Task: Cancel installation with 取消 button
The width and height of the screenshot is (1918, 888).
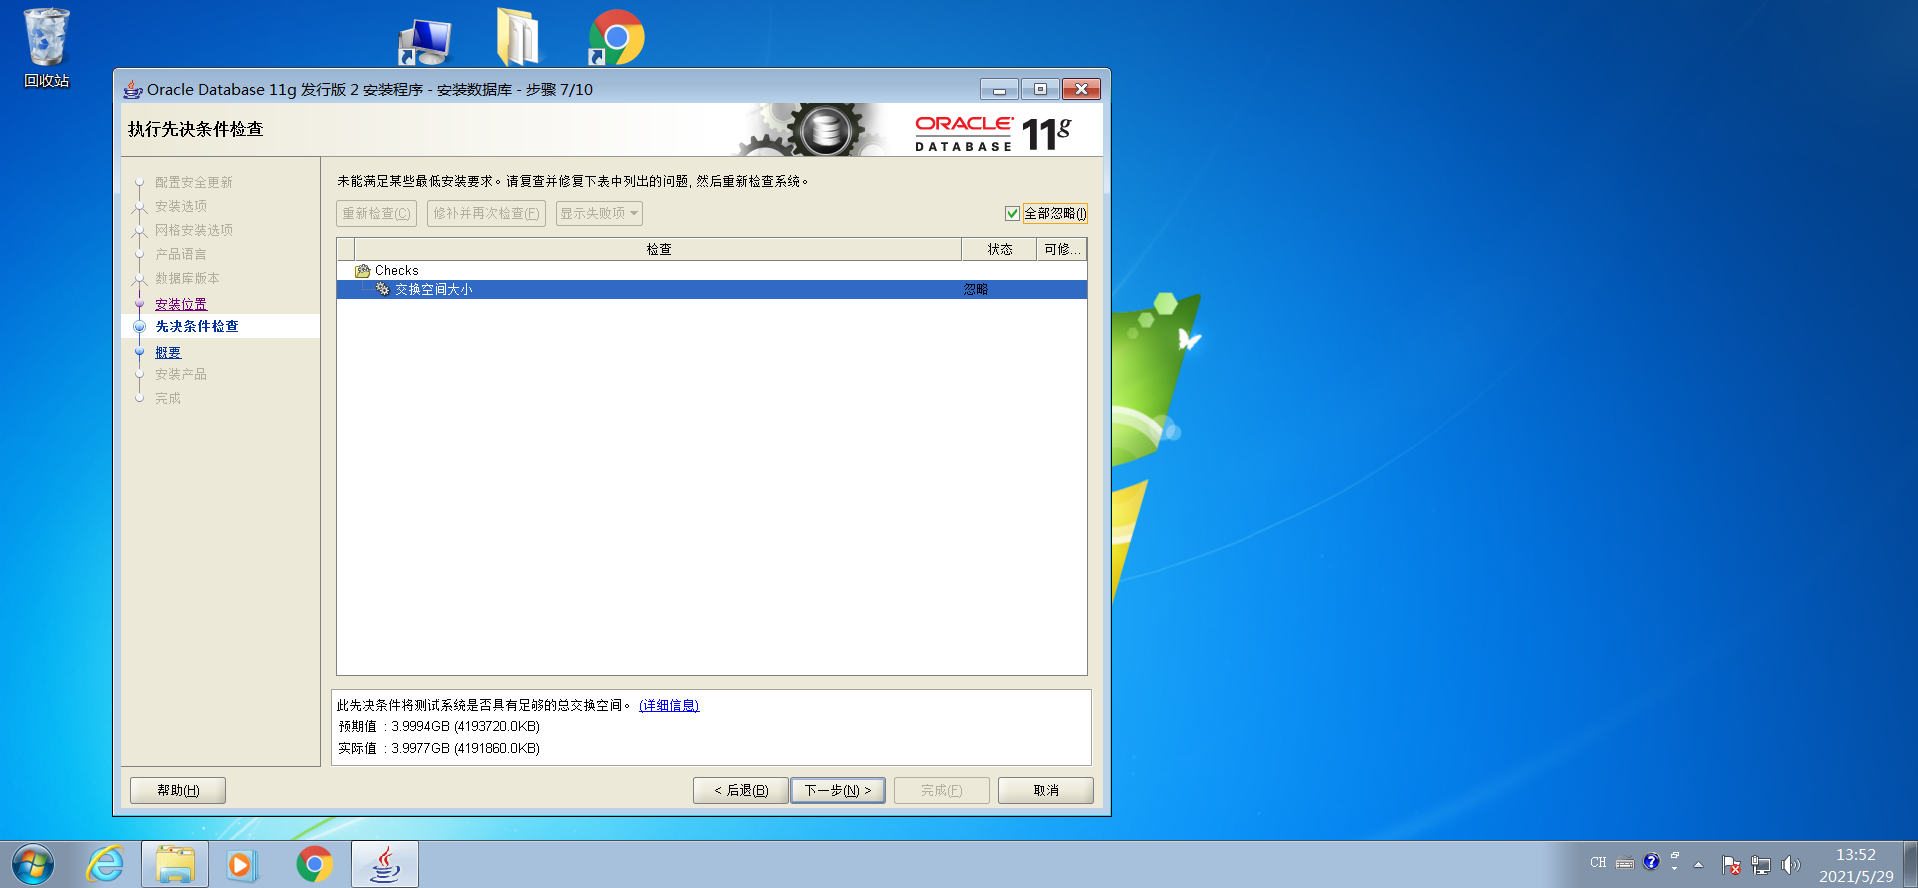Action: click(1046, 790)
